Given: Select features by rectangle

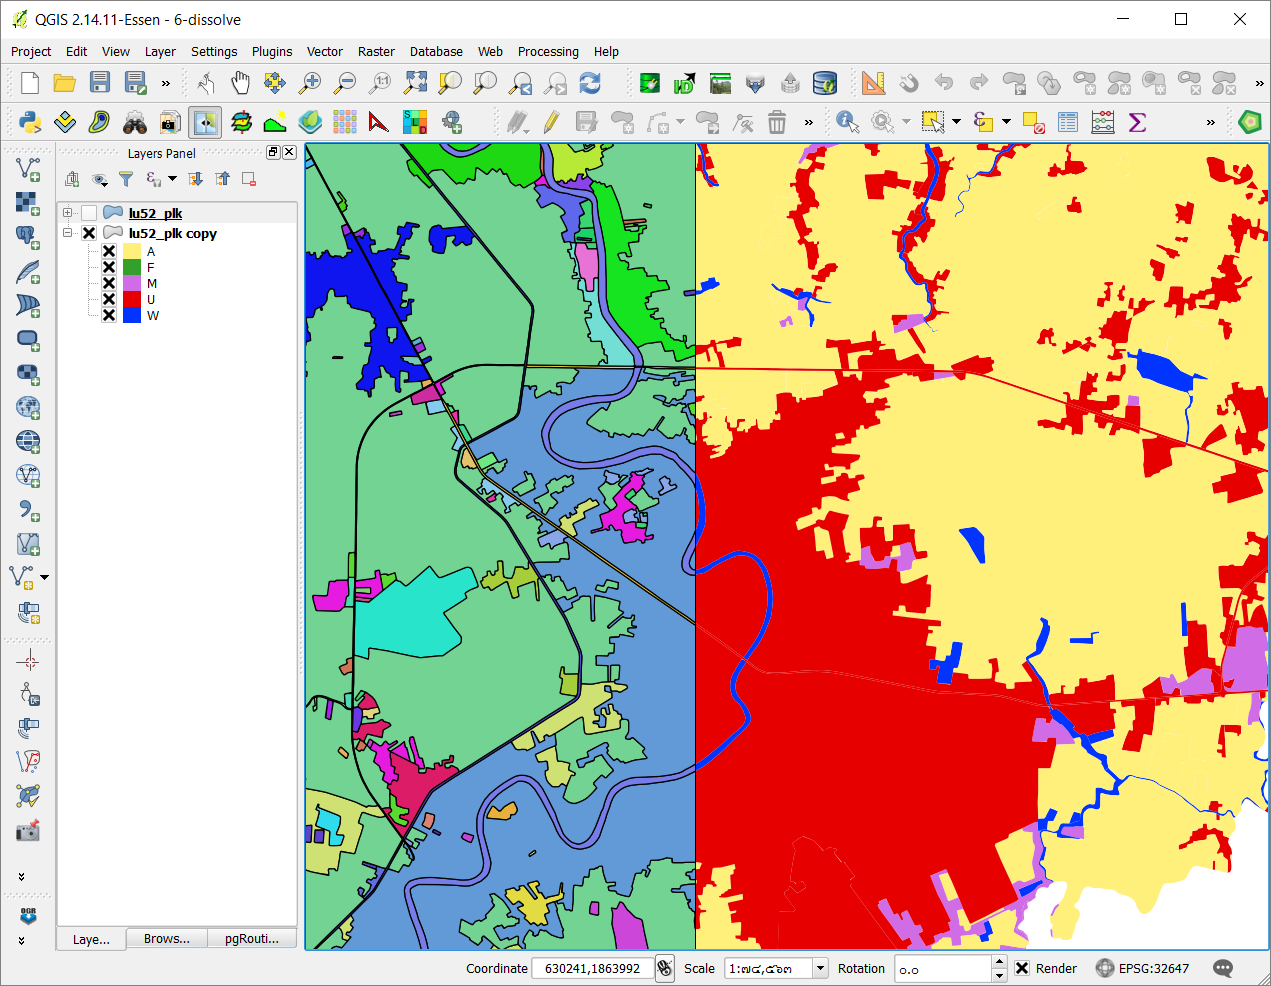Looking at the screenshot, I should pyautogui.click(x=934, y=121).
